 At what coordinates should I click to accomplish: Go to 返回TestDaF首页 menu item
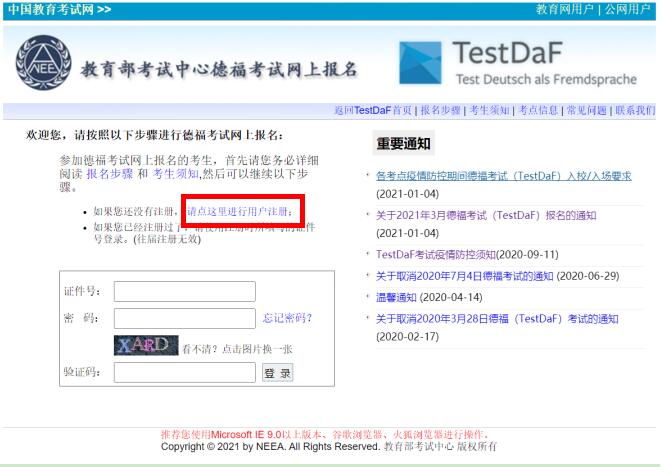point(373,111)
